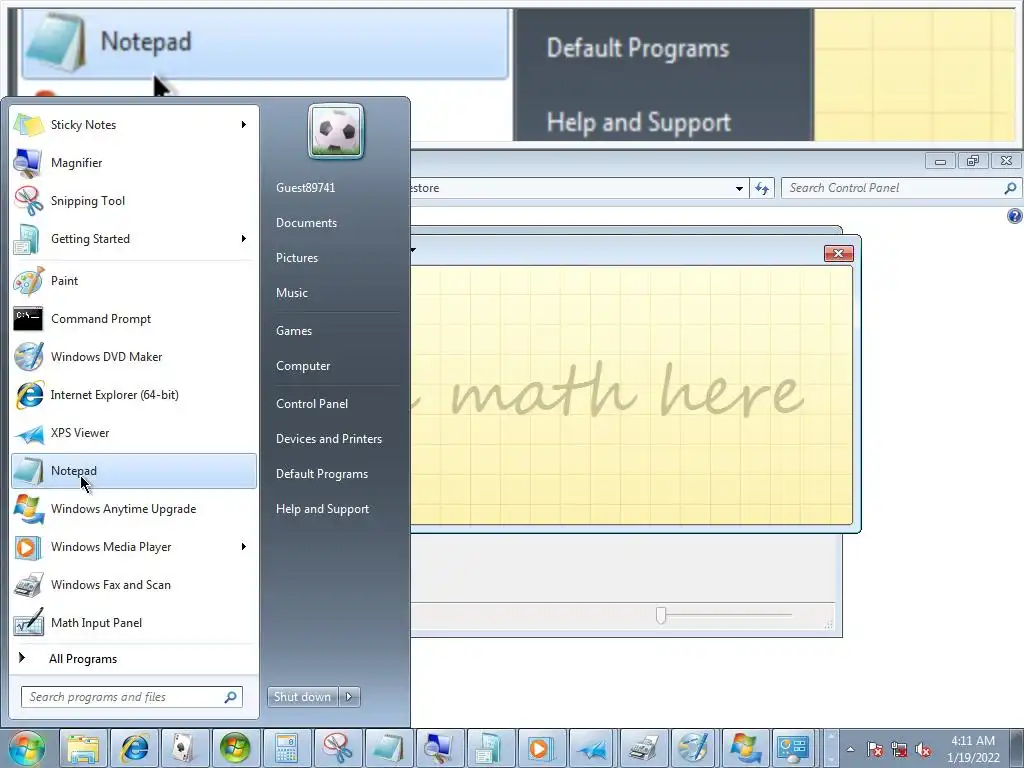1024x768 pixels.
Task: Start Windows DVD Maker from the Start menu
Action: (x=134, y=357)
